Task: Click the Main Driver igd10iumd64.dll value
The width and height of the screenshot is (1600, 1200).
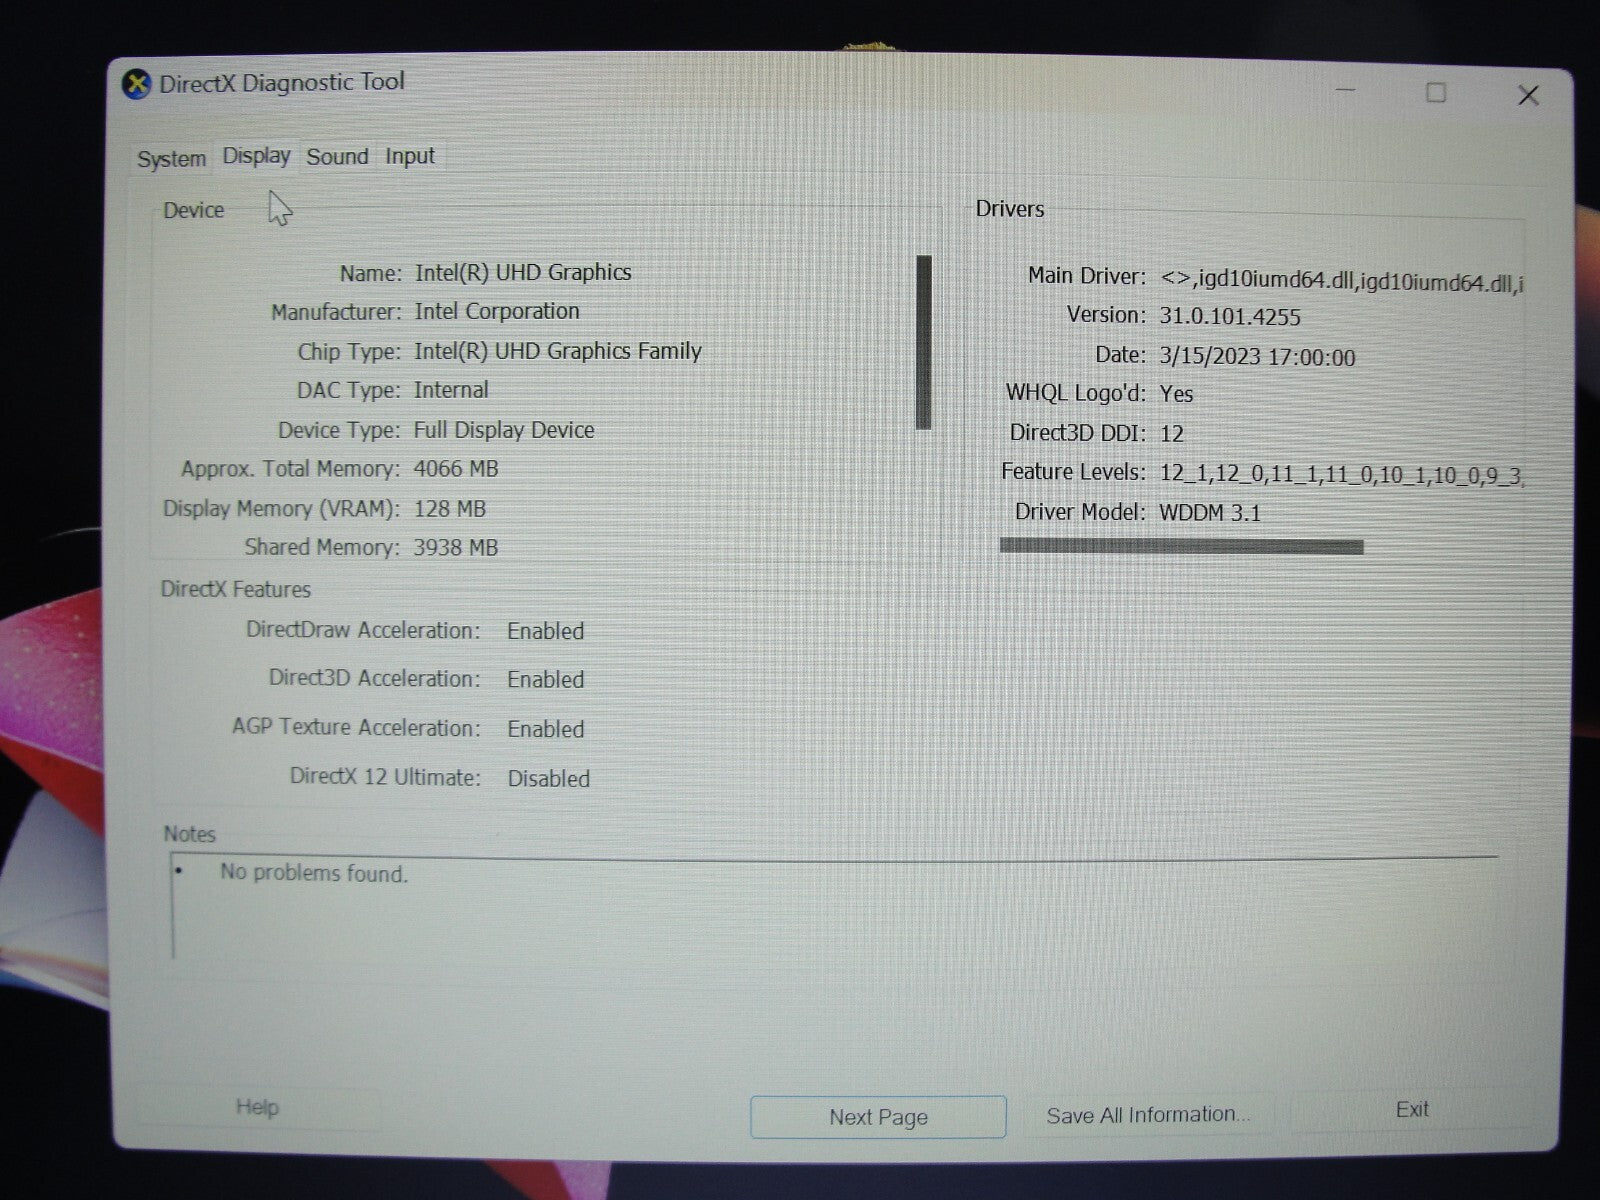Action: pyautogui.click(x=1341, y=280)
